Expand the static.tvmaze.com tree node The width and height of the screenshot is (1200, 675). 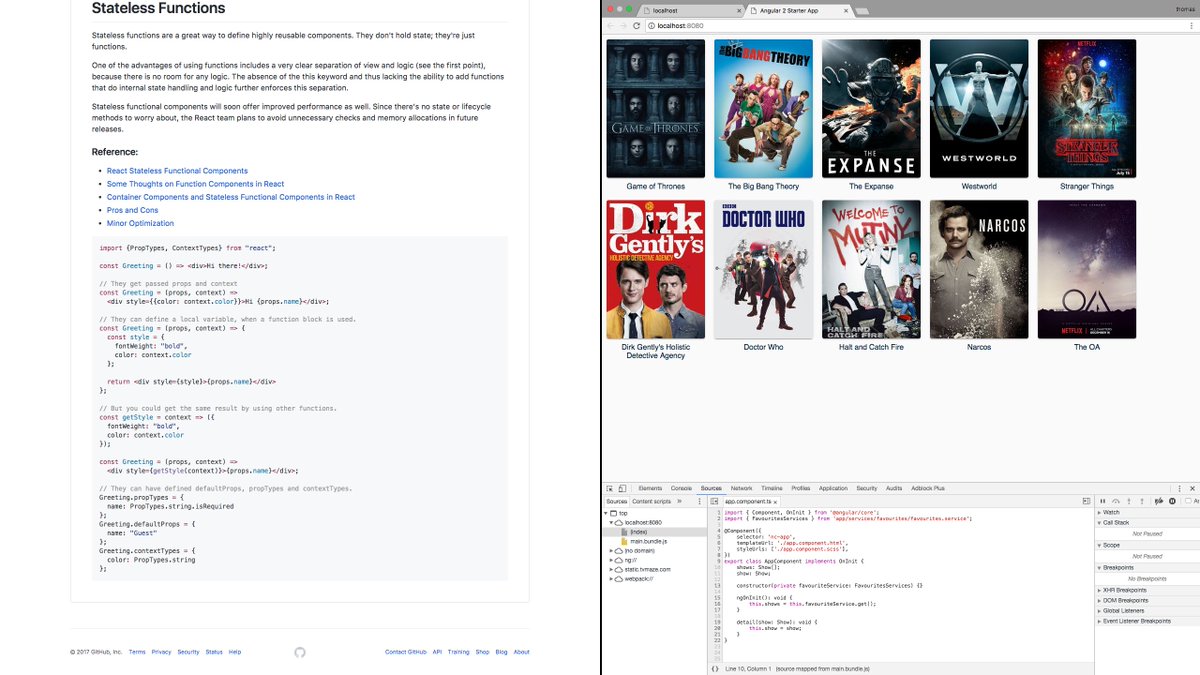click(x=612, y=569)
